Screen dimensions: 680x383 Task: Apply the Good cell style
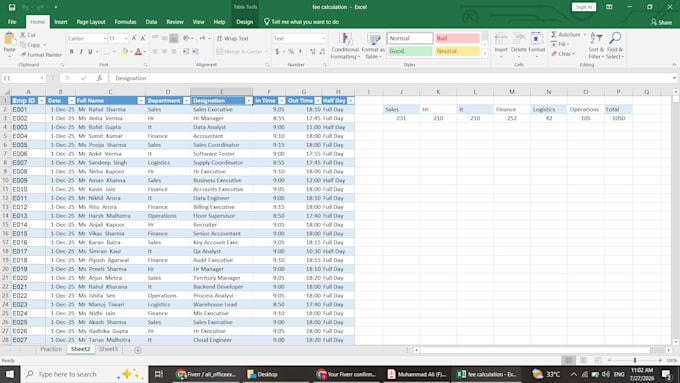(x=409, y=51)
